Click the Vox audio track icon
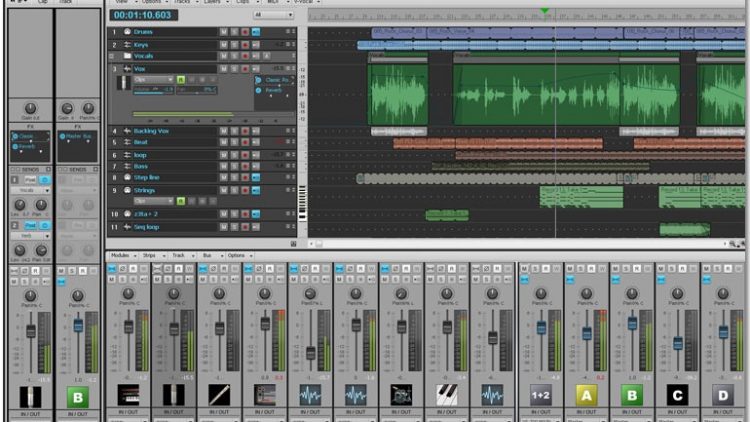This screenshot has width=750, height=422. (x=127, y=69)
